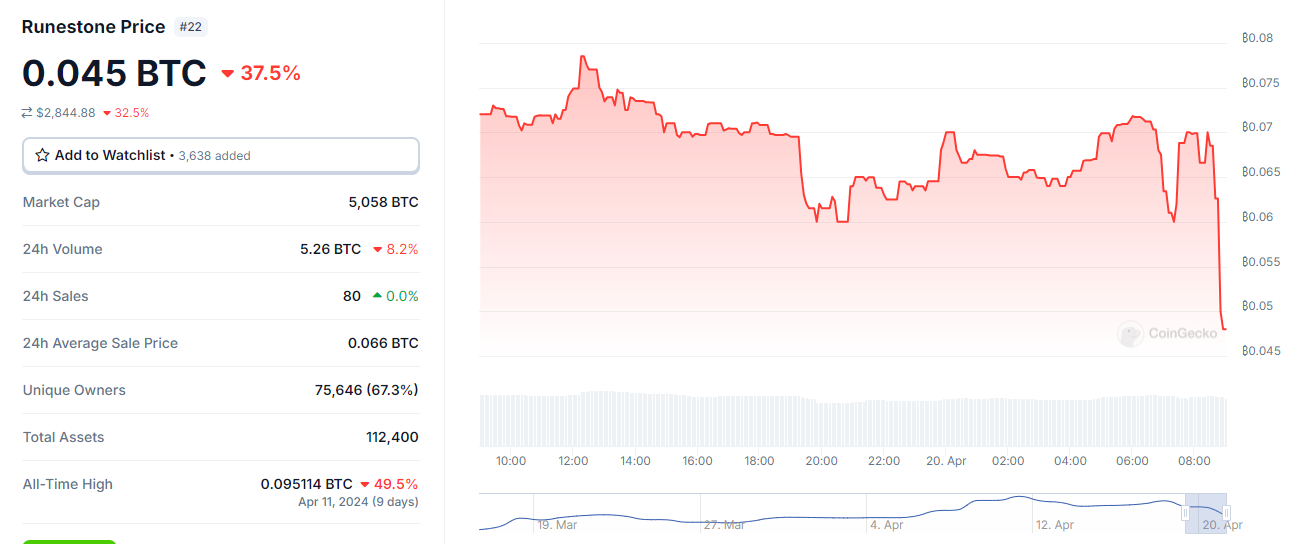Click the volume bars area under the price chart
Image resolution: width=1300 pixels, height=544 pixels.
pos(852,421)
